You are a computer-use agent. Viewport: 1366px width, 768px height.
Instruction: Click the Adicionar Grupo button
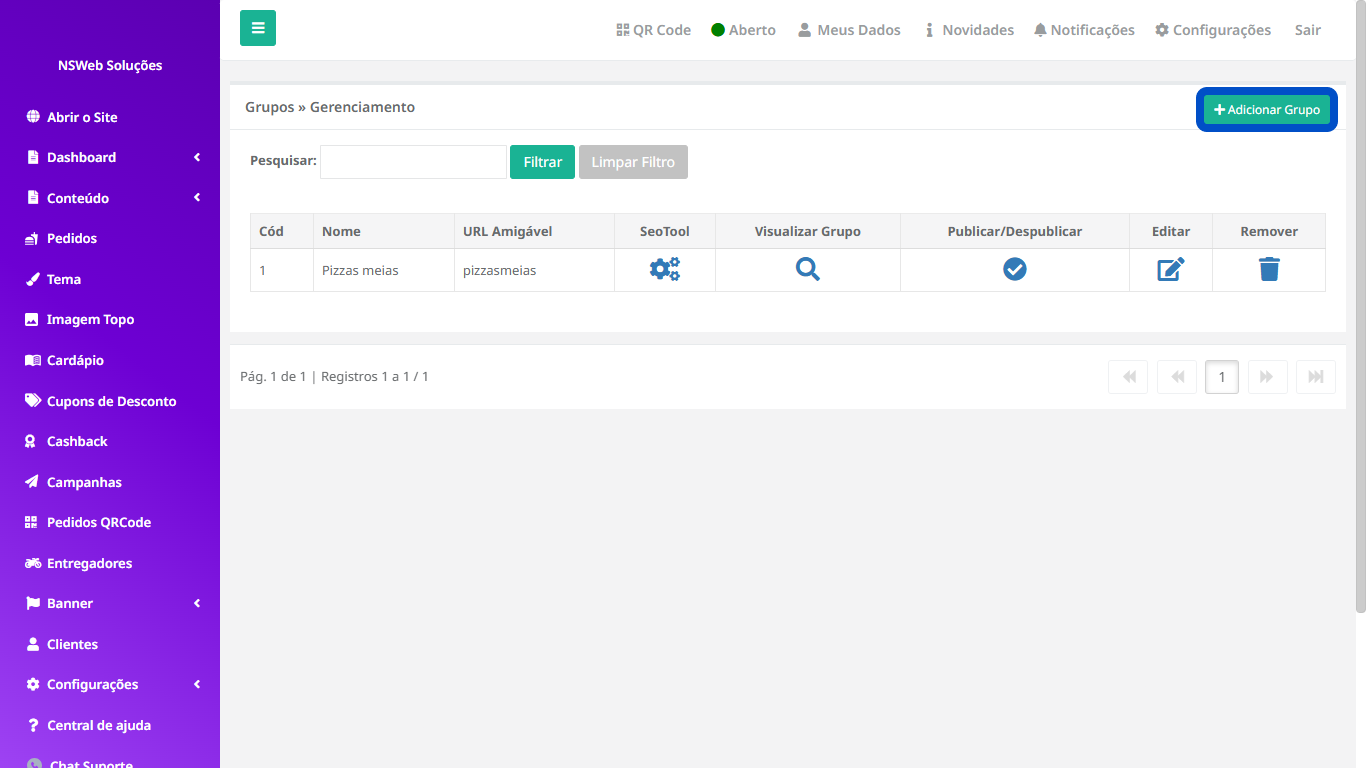tap(1267, 110)
